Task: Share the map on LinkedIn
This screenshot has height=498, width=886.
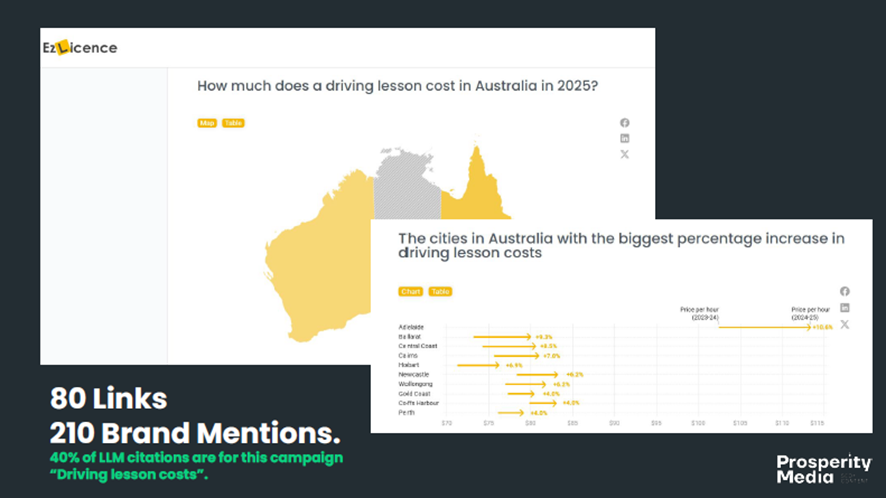Action: tap(625, 138)
